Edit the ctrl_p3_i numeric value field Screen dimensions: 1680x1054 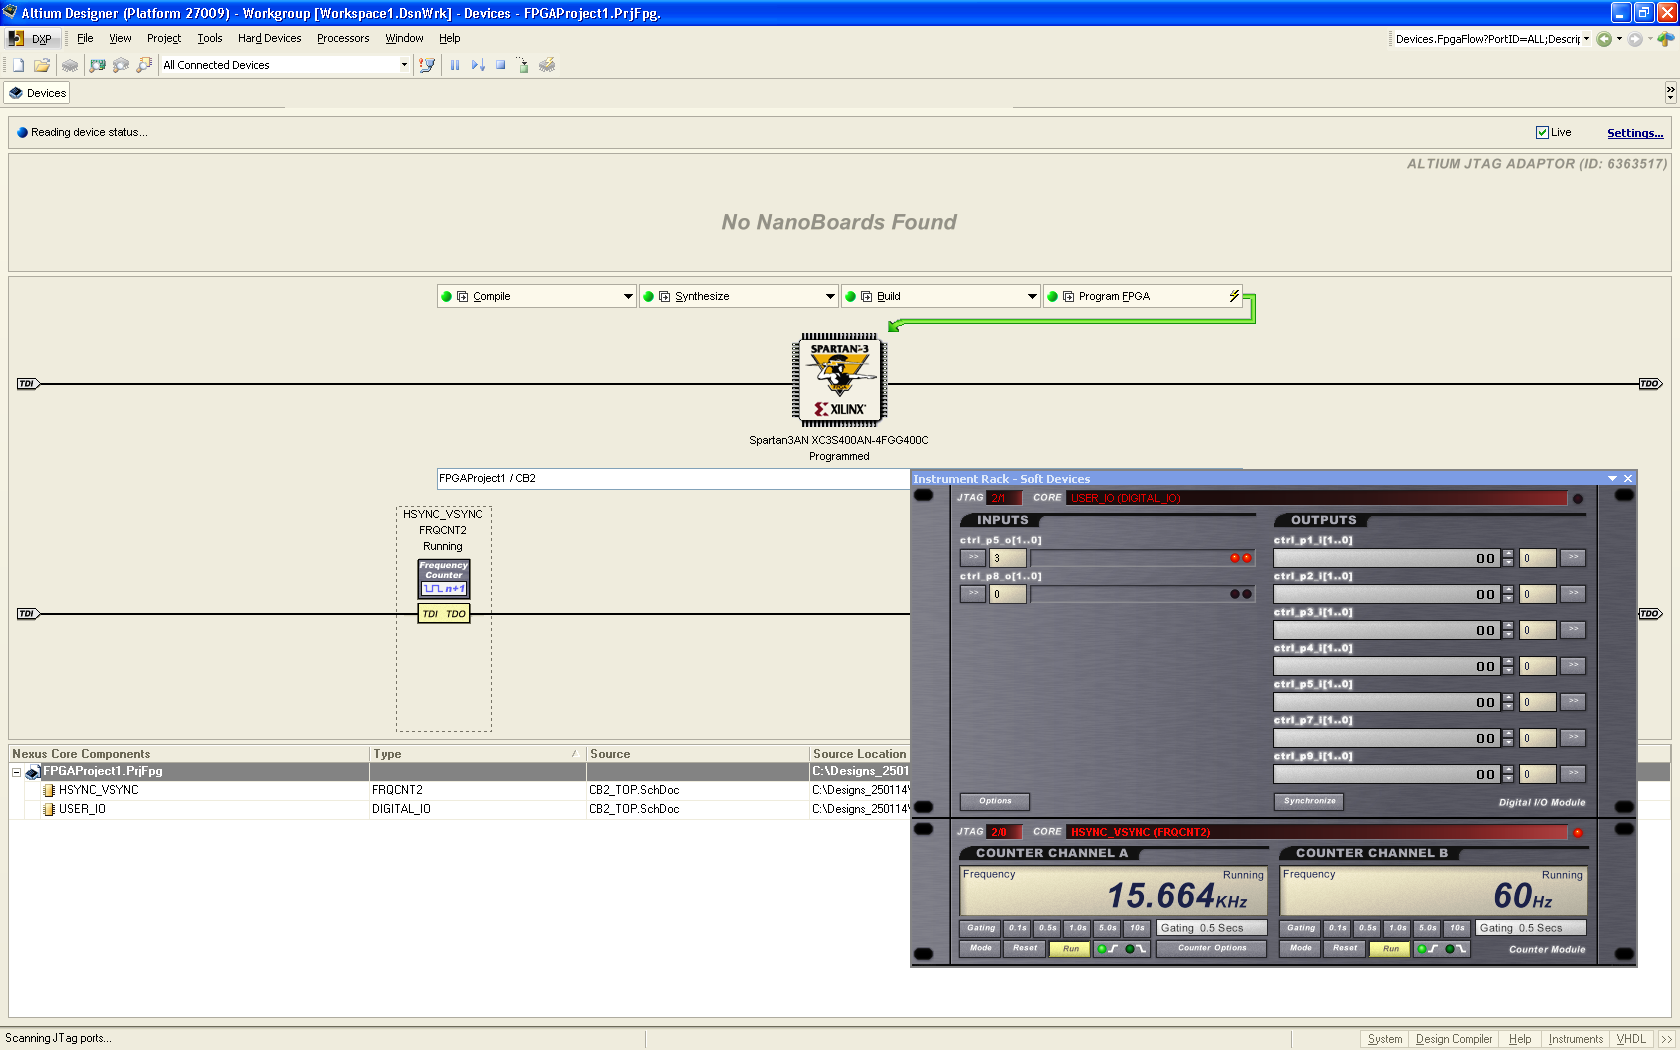(x=1537, y=630)
